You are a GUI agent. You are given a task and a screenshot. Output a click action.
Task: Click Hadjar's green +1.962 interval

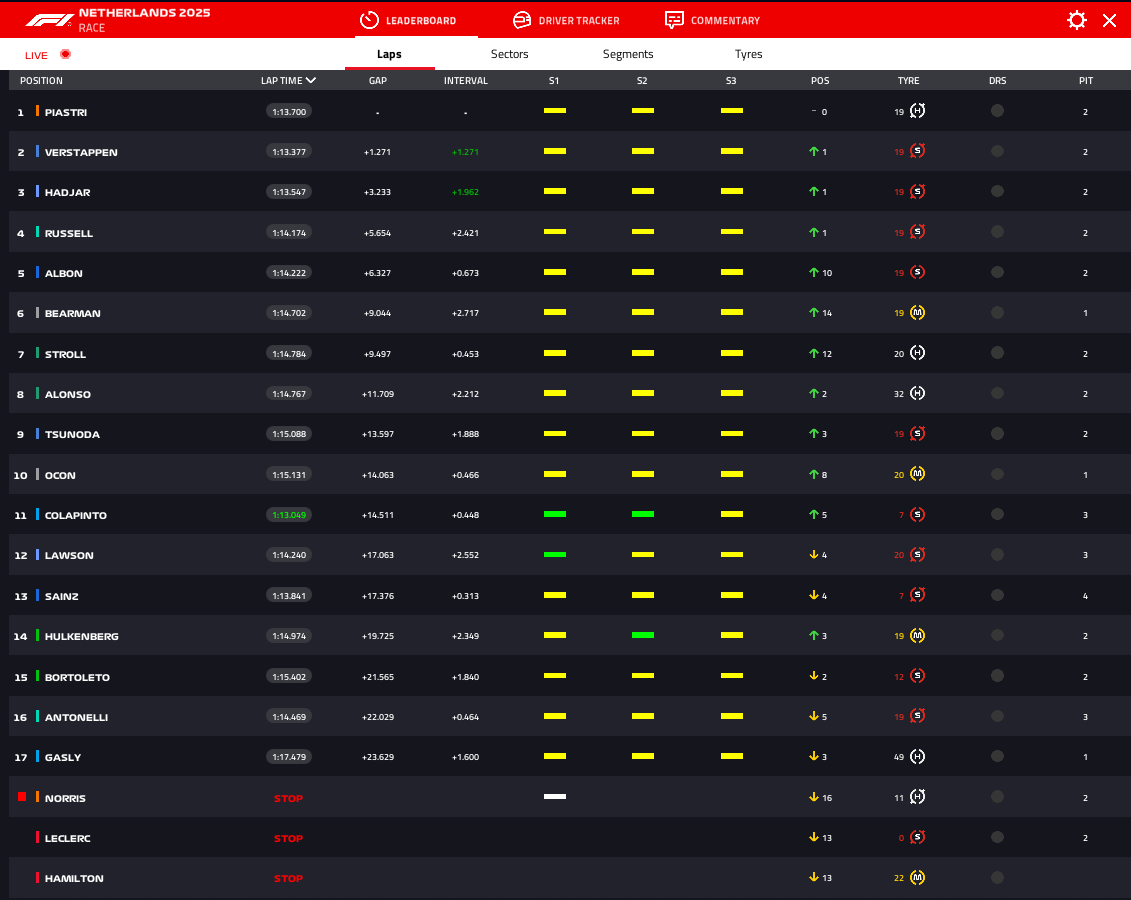tap(465, 192)
